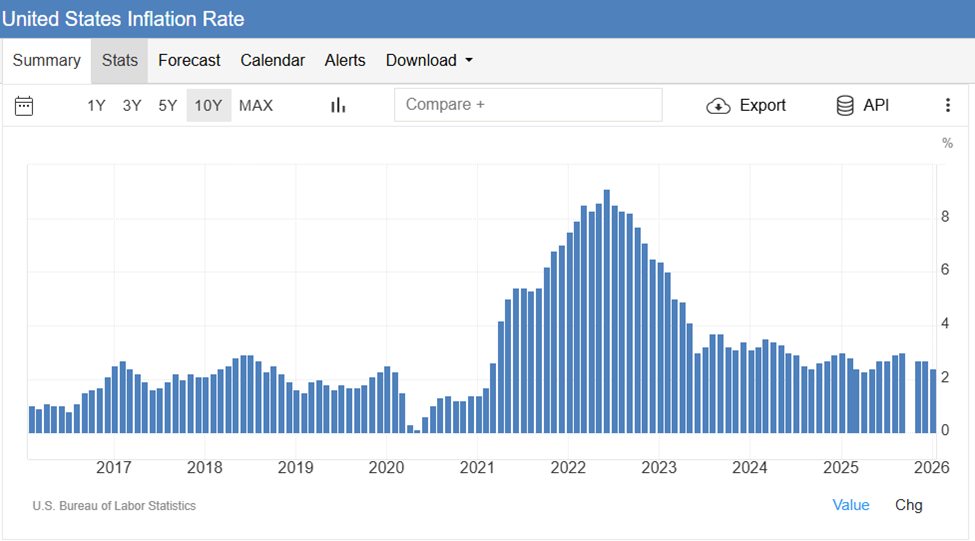Viewport: 975px width, 541px height.
Task: Select the 1Y time range
Action: tap(96, 105)
